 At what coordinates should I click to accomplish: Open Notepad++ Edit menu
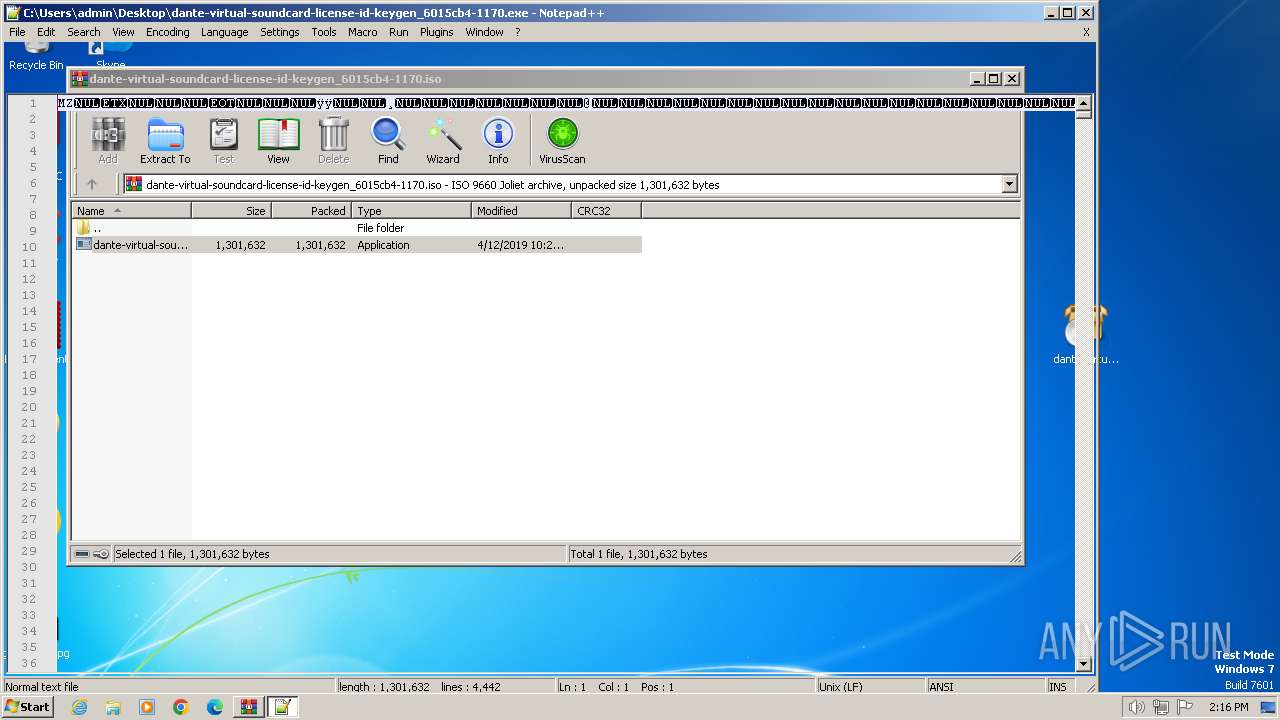click(x=46, y=32)
